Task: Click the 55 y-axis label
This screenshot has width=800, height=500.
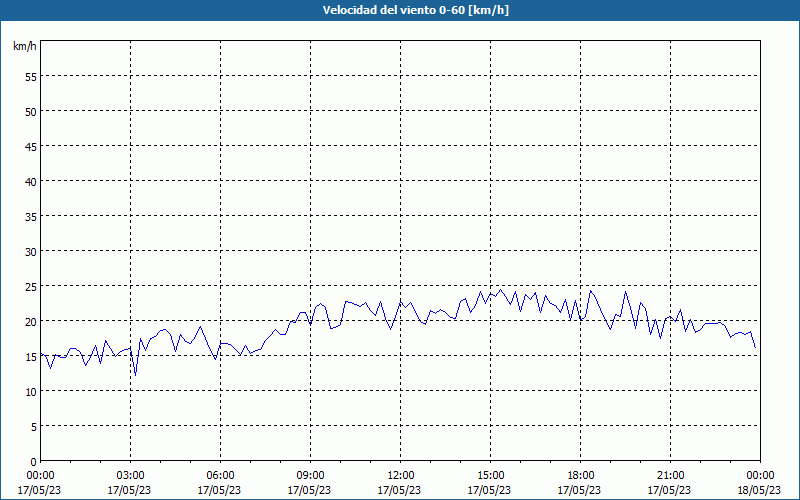Action: (x=31, y=77)
